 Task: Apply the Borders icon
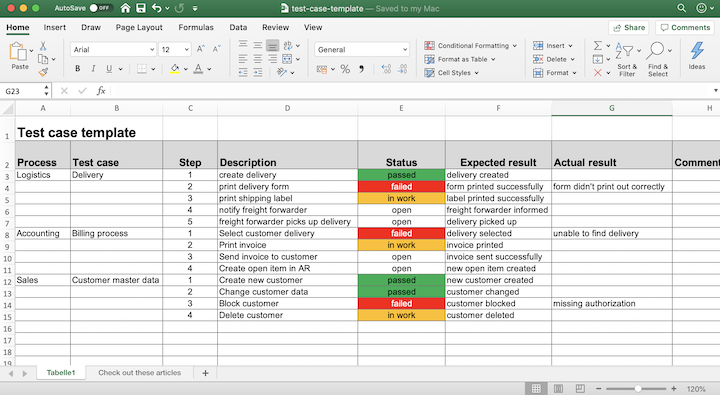pos(142,69)
